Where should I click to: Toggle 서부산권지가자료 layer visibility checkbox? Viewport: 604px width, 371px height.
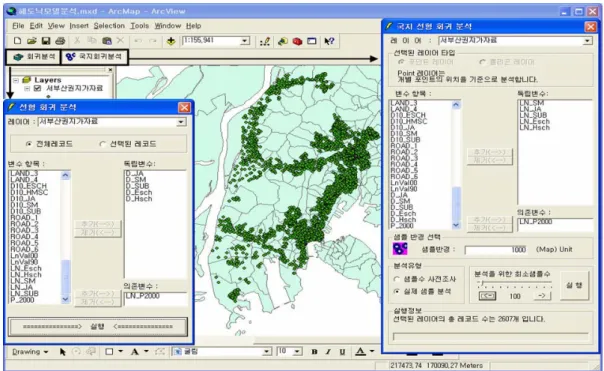coord(38,88)
